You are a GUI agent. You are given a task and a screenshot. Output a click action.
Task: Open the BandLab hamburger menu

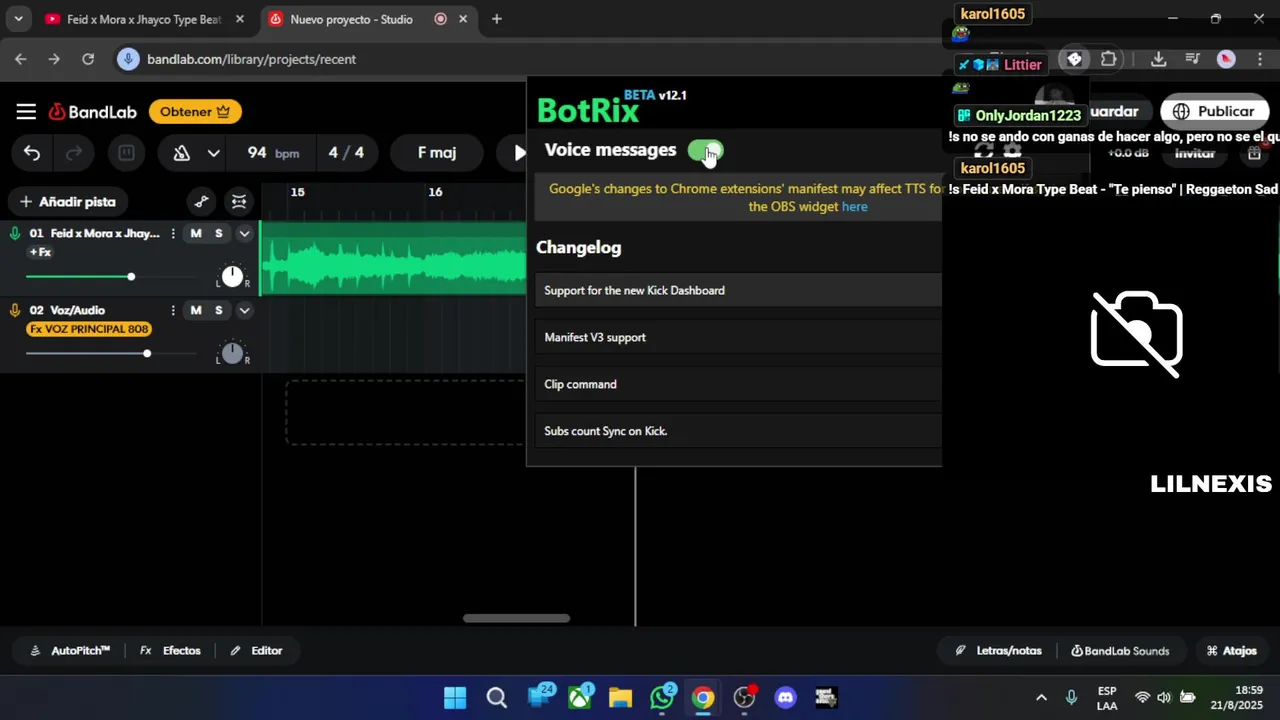26,112
